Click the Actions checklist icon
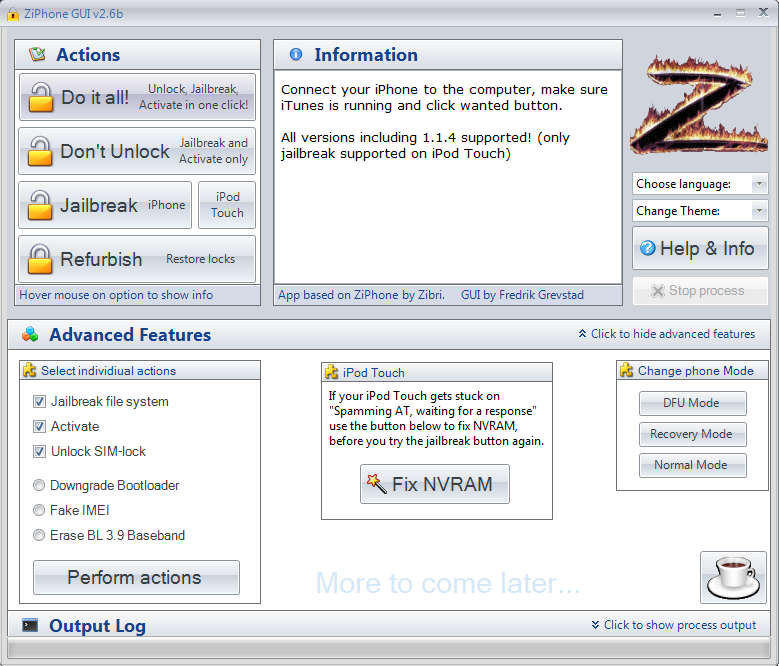This screenshot has height=666, width=779. coord(37,54)
